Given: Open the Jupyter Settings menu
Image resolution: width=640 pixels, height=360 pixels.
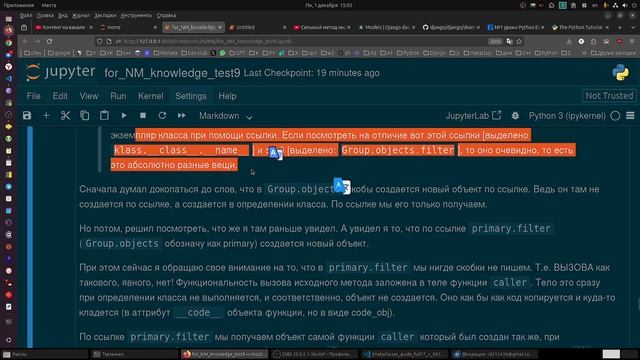Looking at the screenshot, I should point(191,96).
